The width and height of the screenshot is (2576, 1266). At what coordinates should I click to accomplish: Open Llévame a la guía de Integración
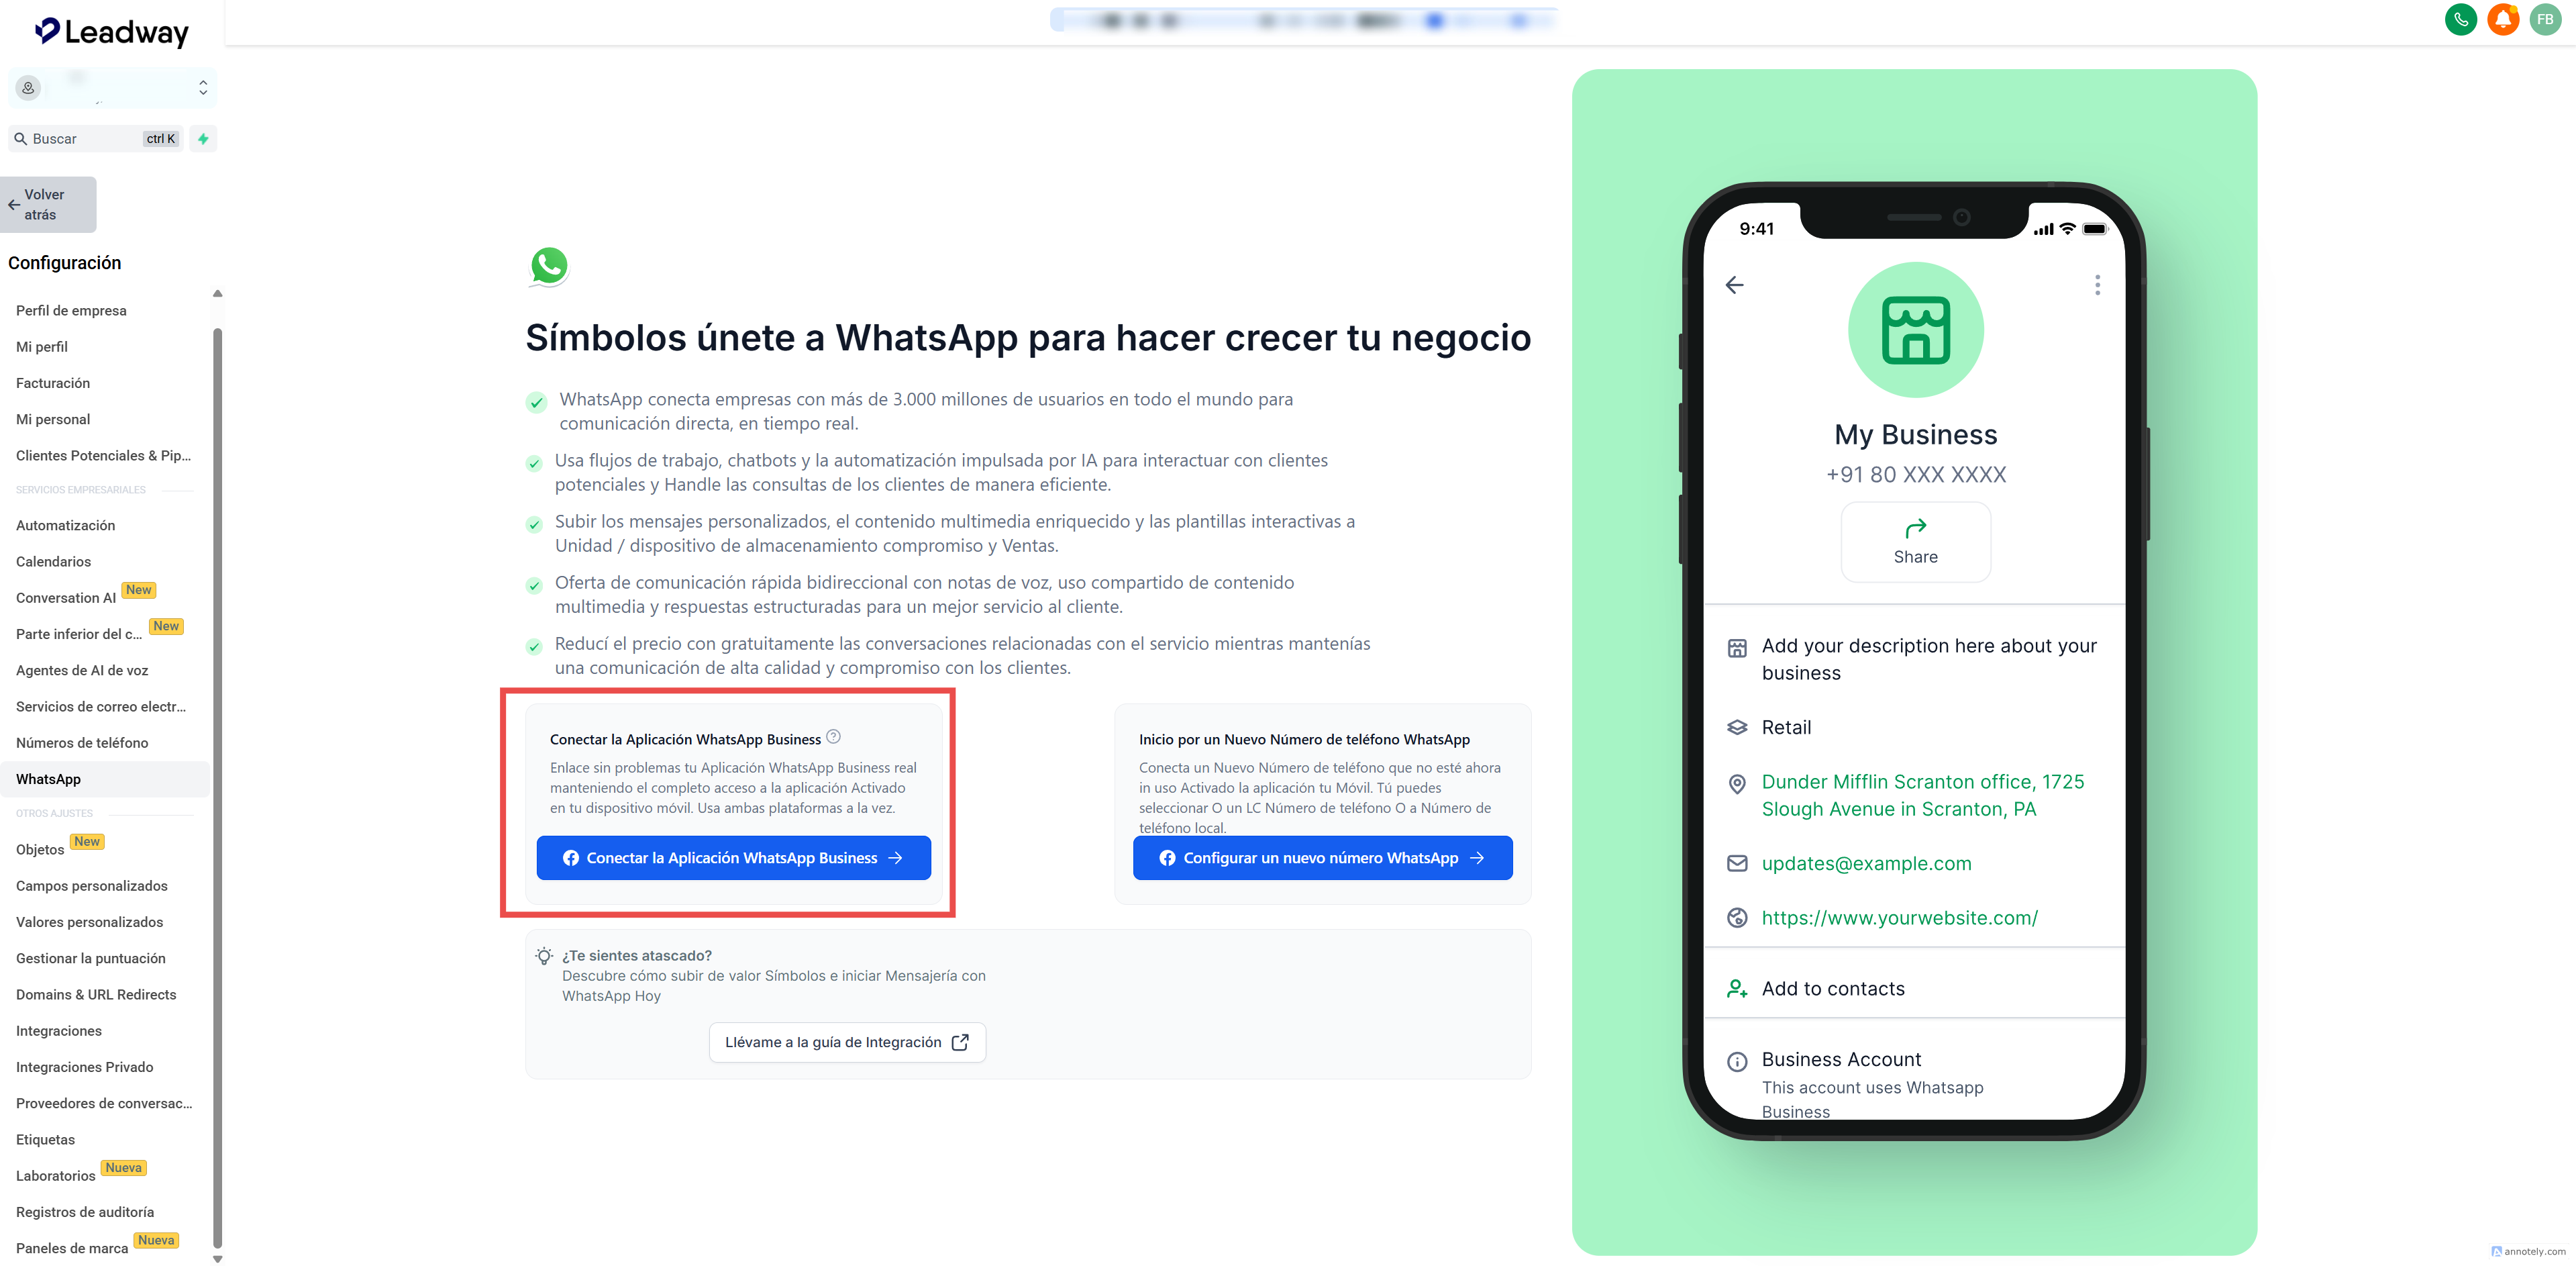click(x=847, y=1042)
